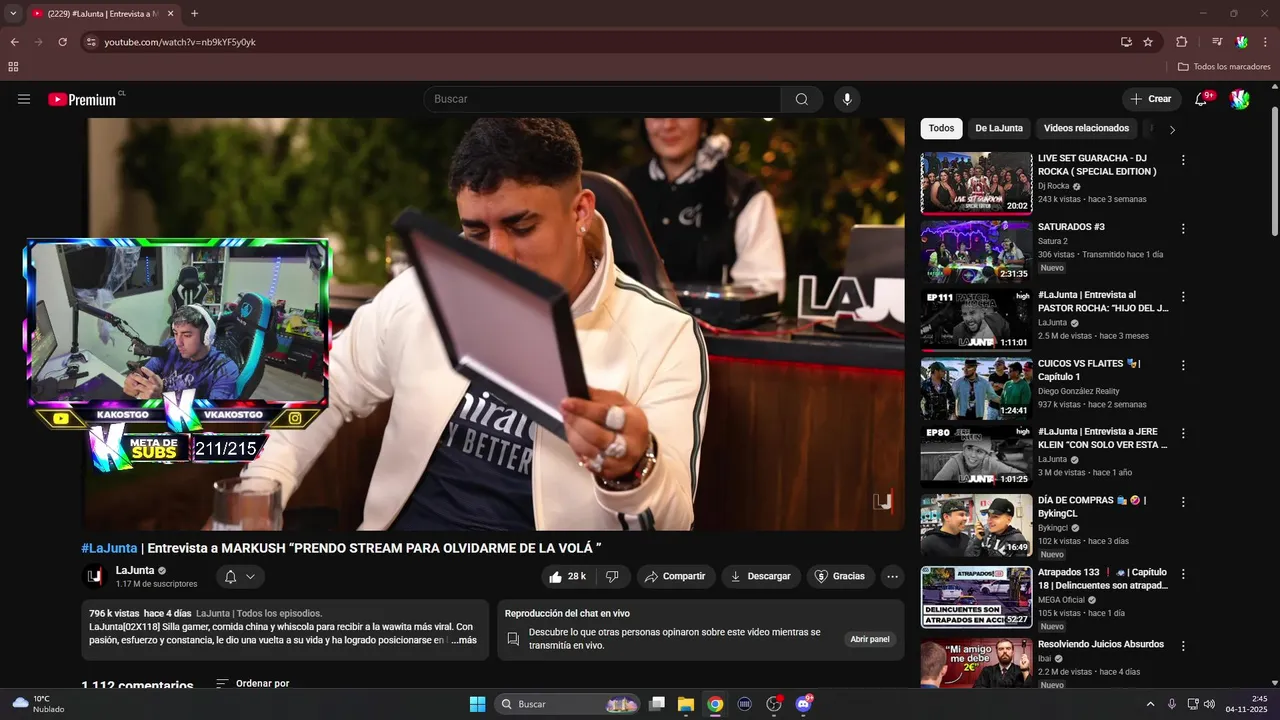Open options for DÍA DE COMPRAS video
1280x720 pixels.
[1183, 502]
